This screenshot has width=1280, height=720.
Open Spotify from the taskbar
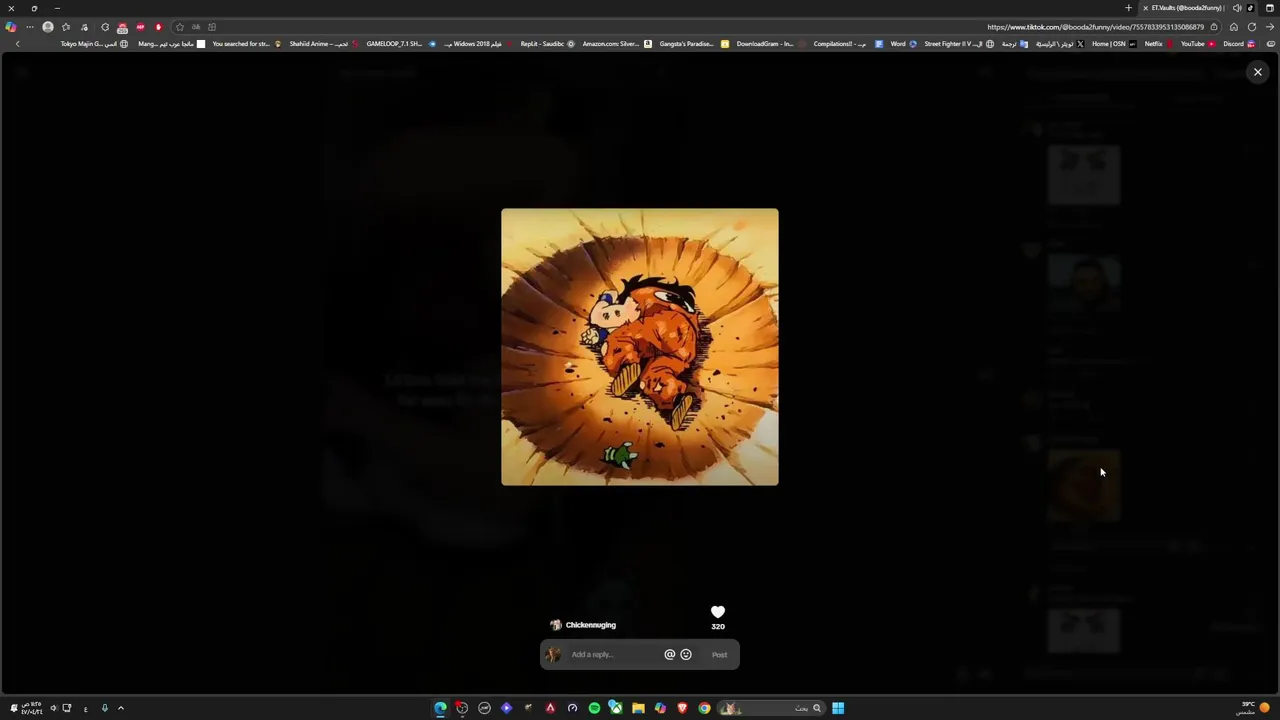594,708
